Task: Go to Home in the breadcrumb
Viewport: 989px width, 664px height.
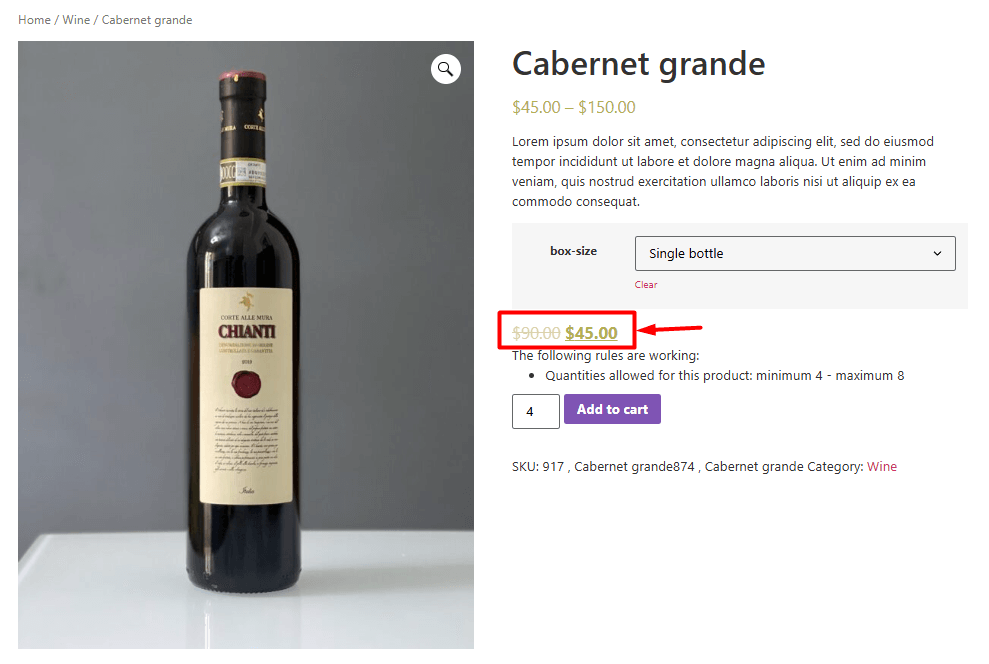Action: click(x=34, y=20)
